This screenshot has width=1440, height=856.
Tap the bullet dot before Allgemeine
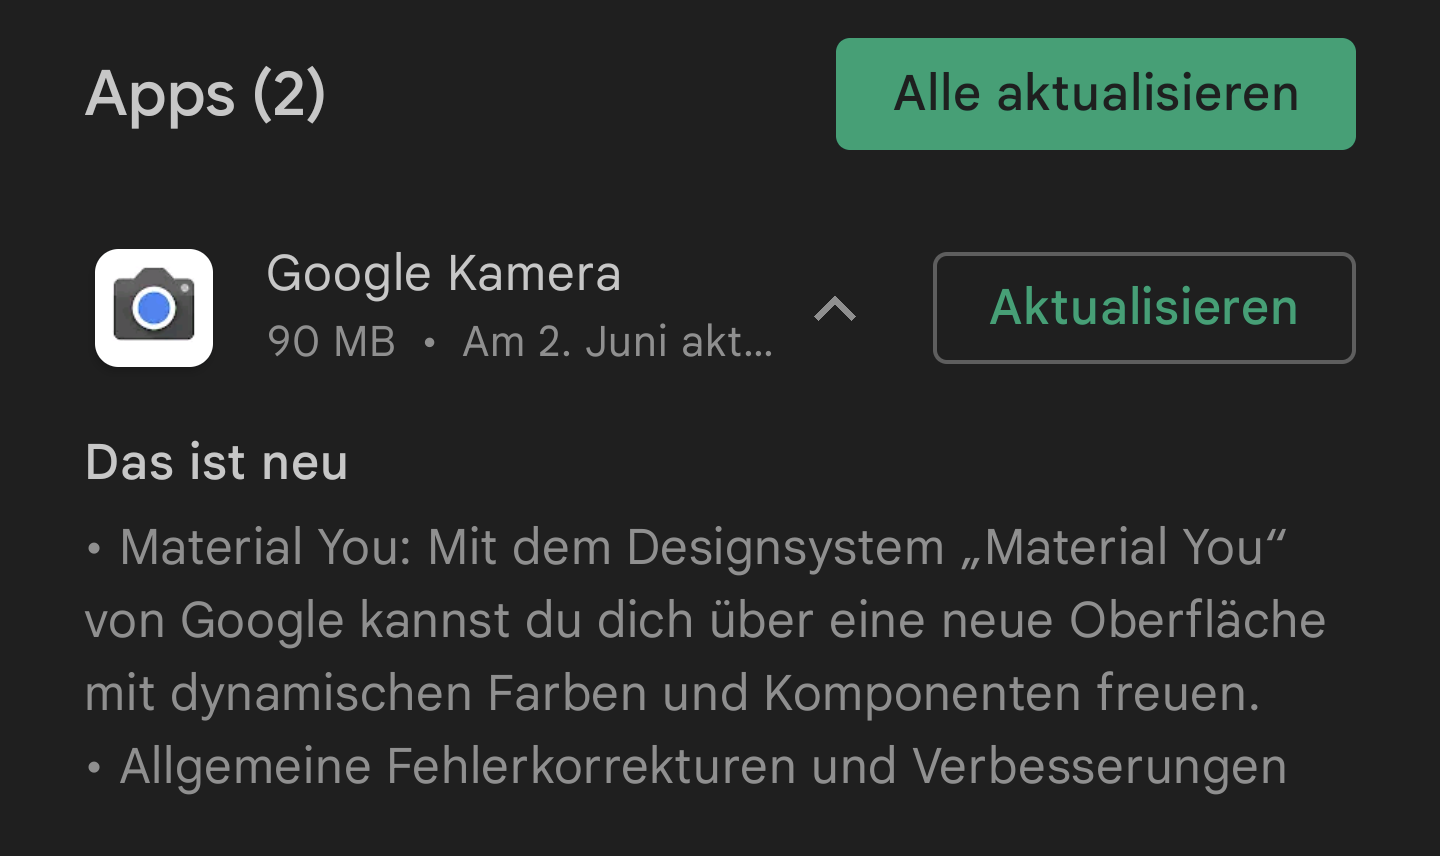94,768
